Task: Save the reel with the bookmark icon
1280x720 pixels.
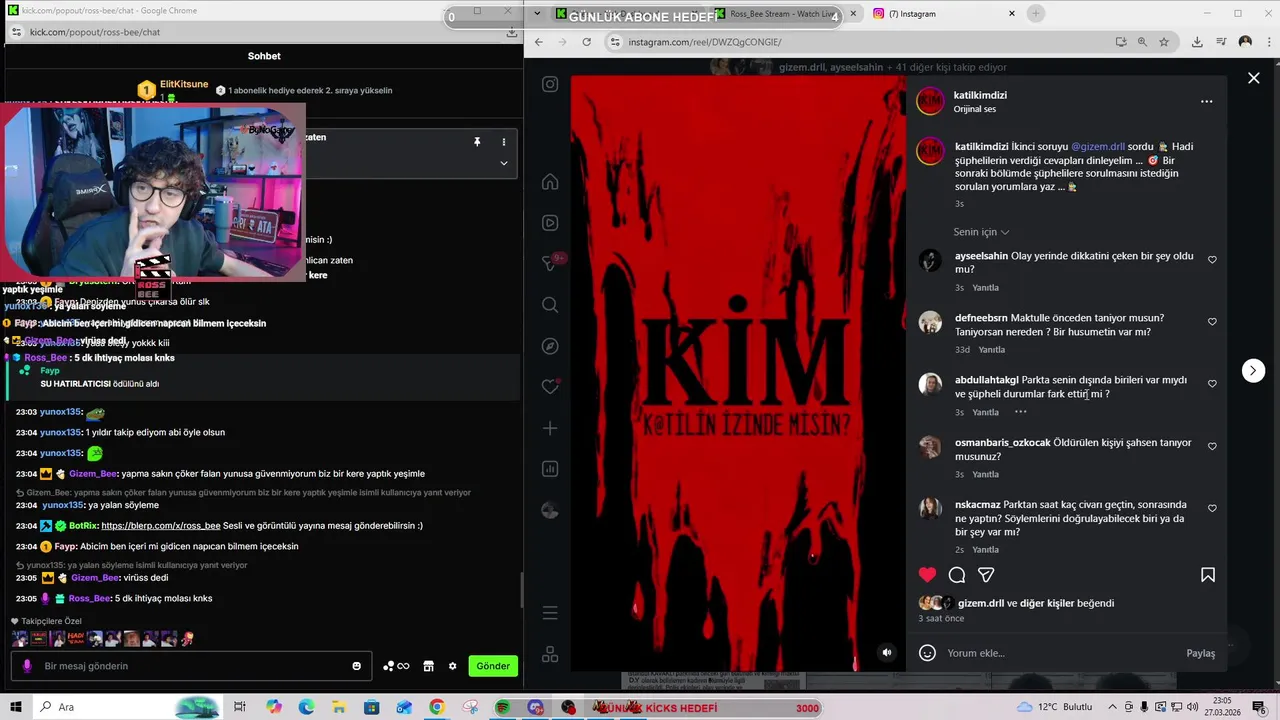Action: pyautogui.click(x=1208, y=575)
